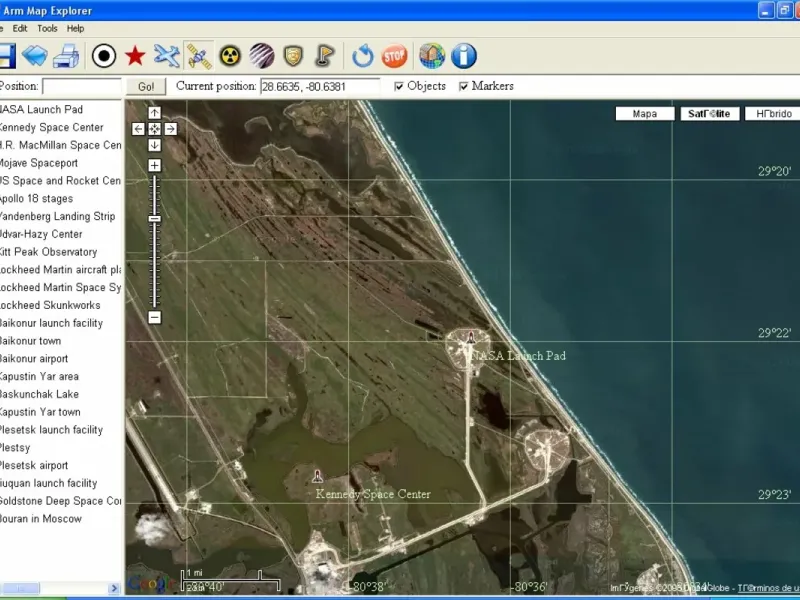Click the map zoom-in plus button
800x600 pixels.
(x=155, y=165)
